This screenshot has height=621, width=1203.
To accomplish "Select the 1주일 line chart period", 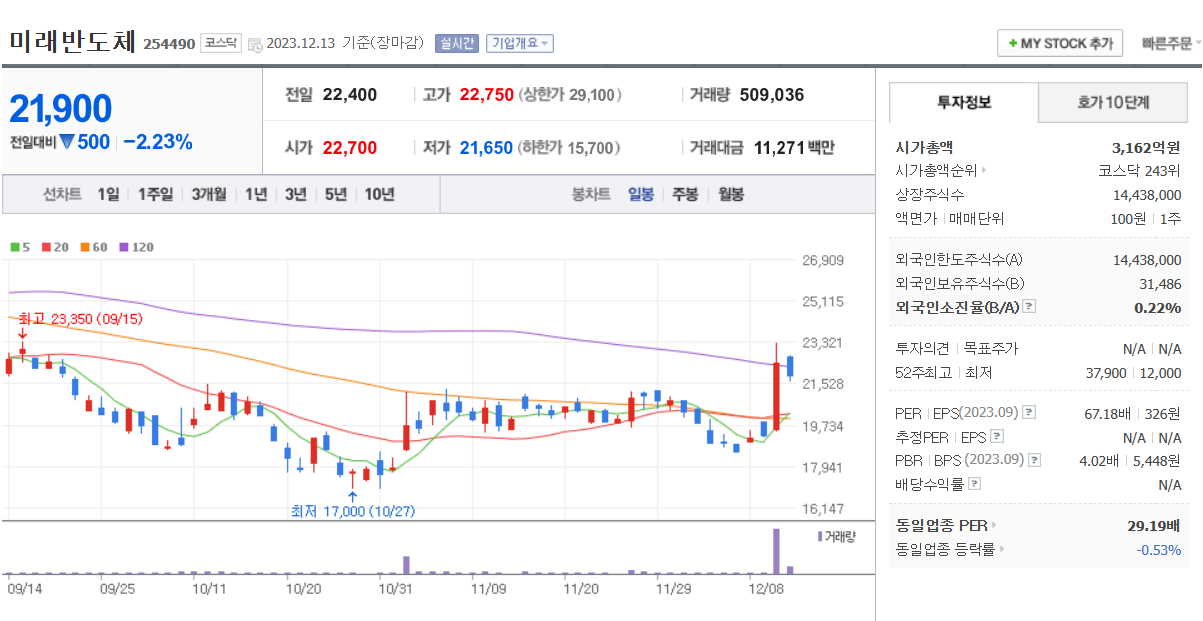I will [155, 194].
